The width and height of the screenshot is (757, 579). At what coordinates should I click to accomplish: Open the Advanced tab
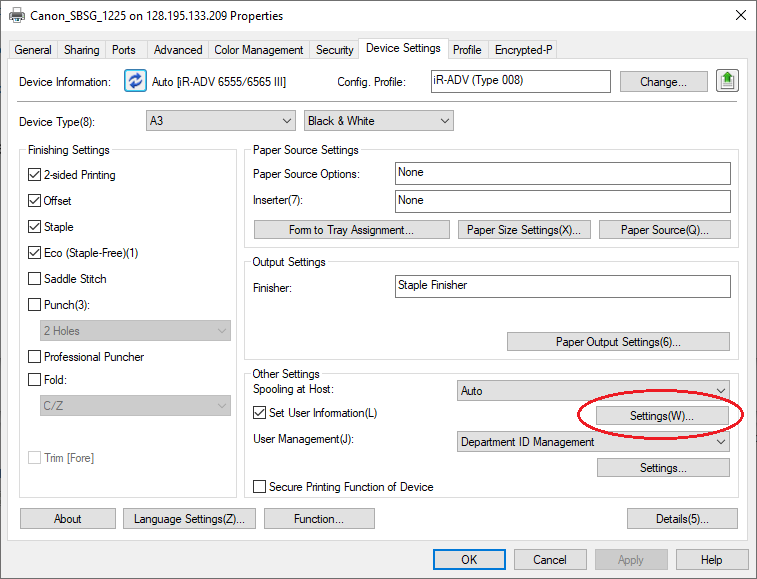(178, 50)
